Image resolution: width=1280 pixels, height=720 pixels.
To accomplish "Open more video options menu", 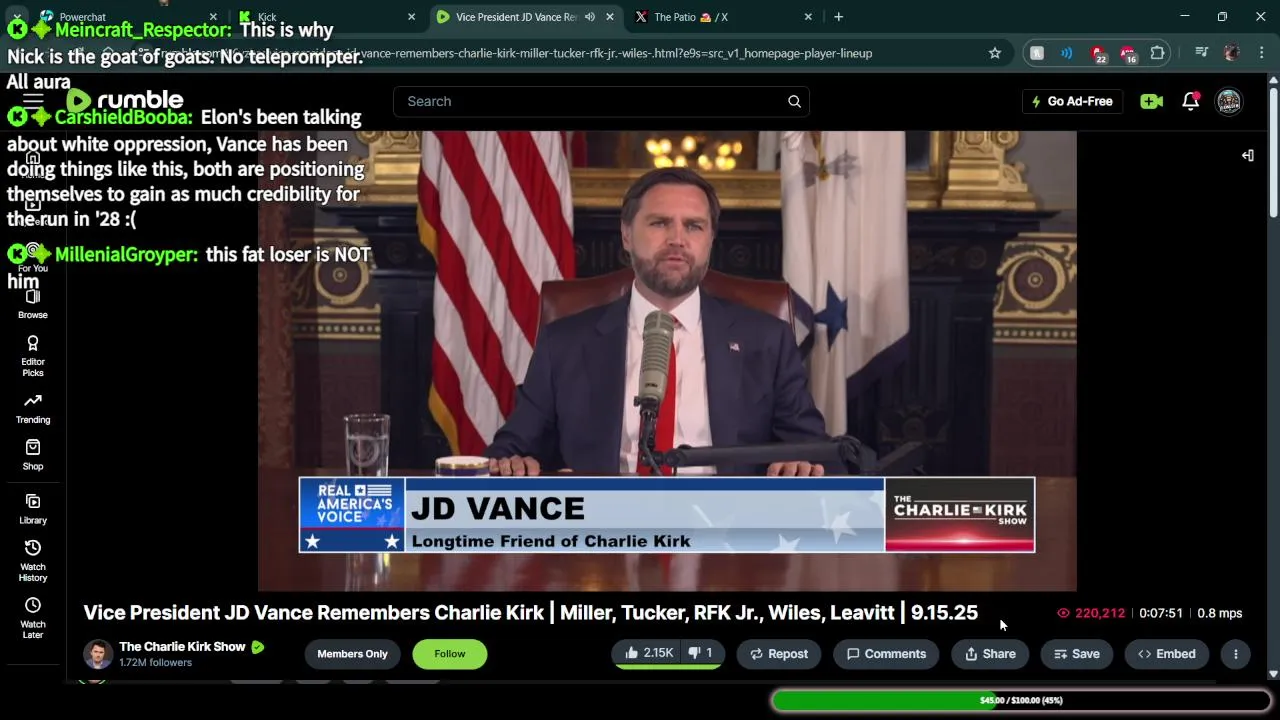I will point(1235,654).
